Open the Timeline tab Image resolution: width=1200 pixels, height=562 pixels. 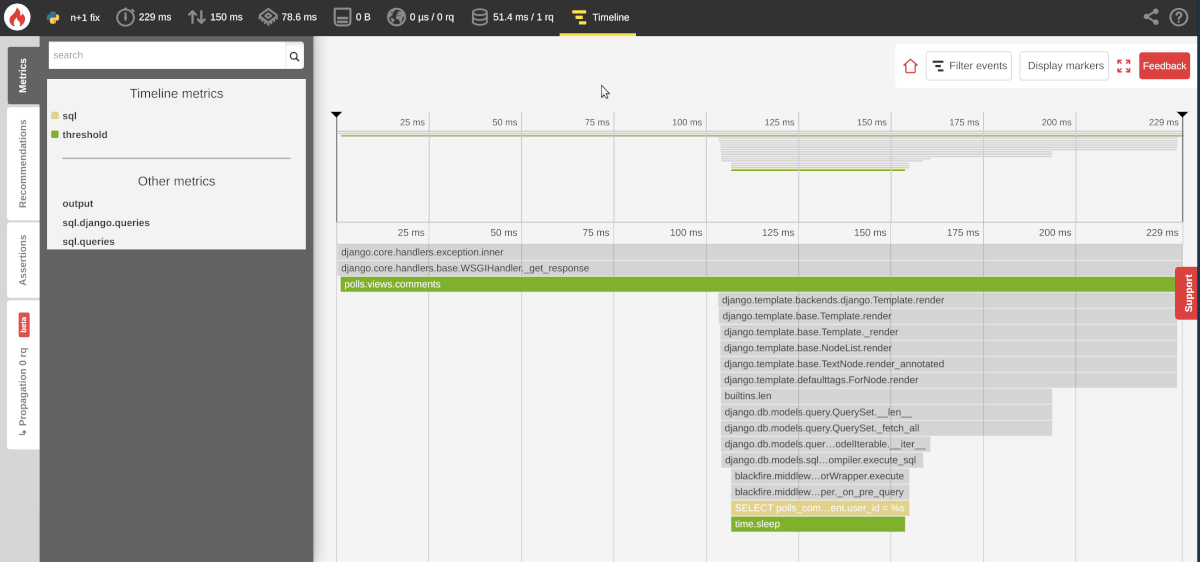pyautogui.click(x=599, y=17)
